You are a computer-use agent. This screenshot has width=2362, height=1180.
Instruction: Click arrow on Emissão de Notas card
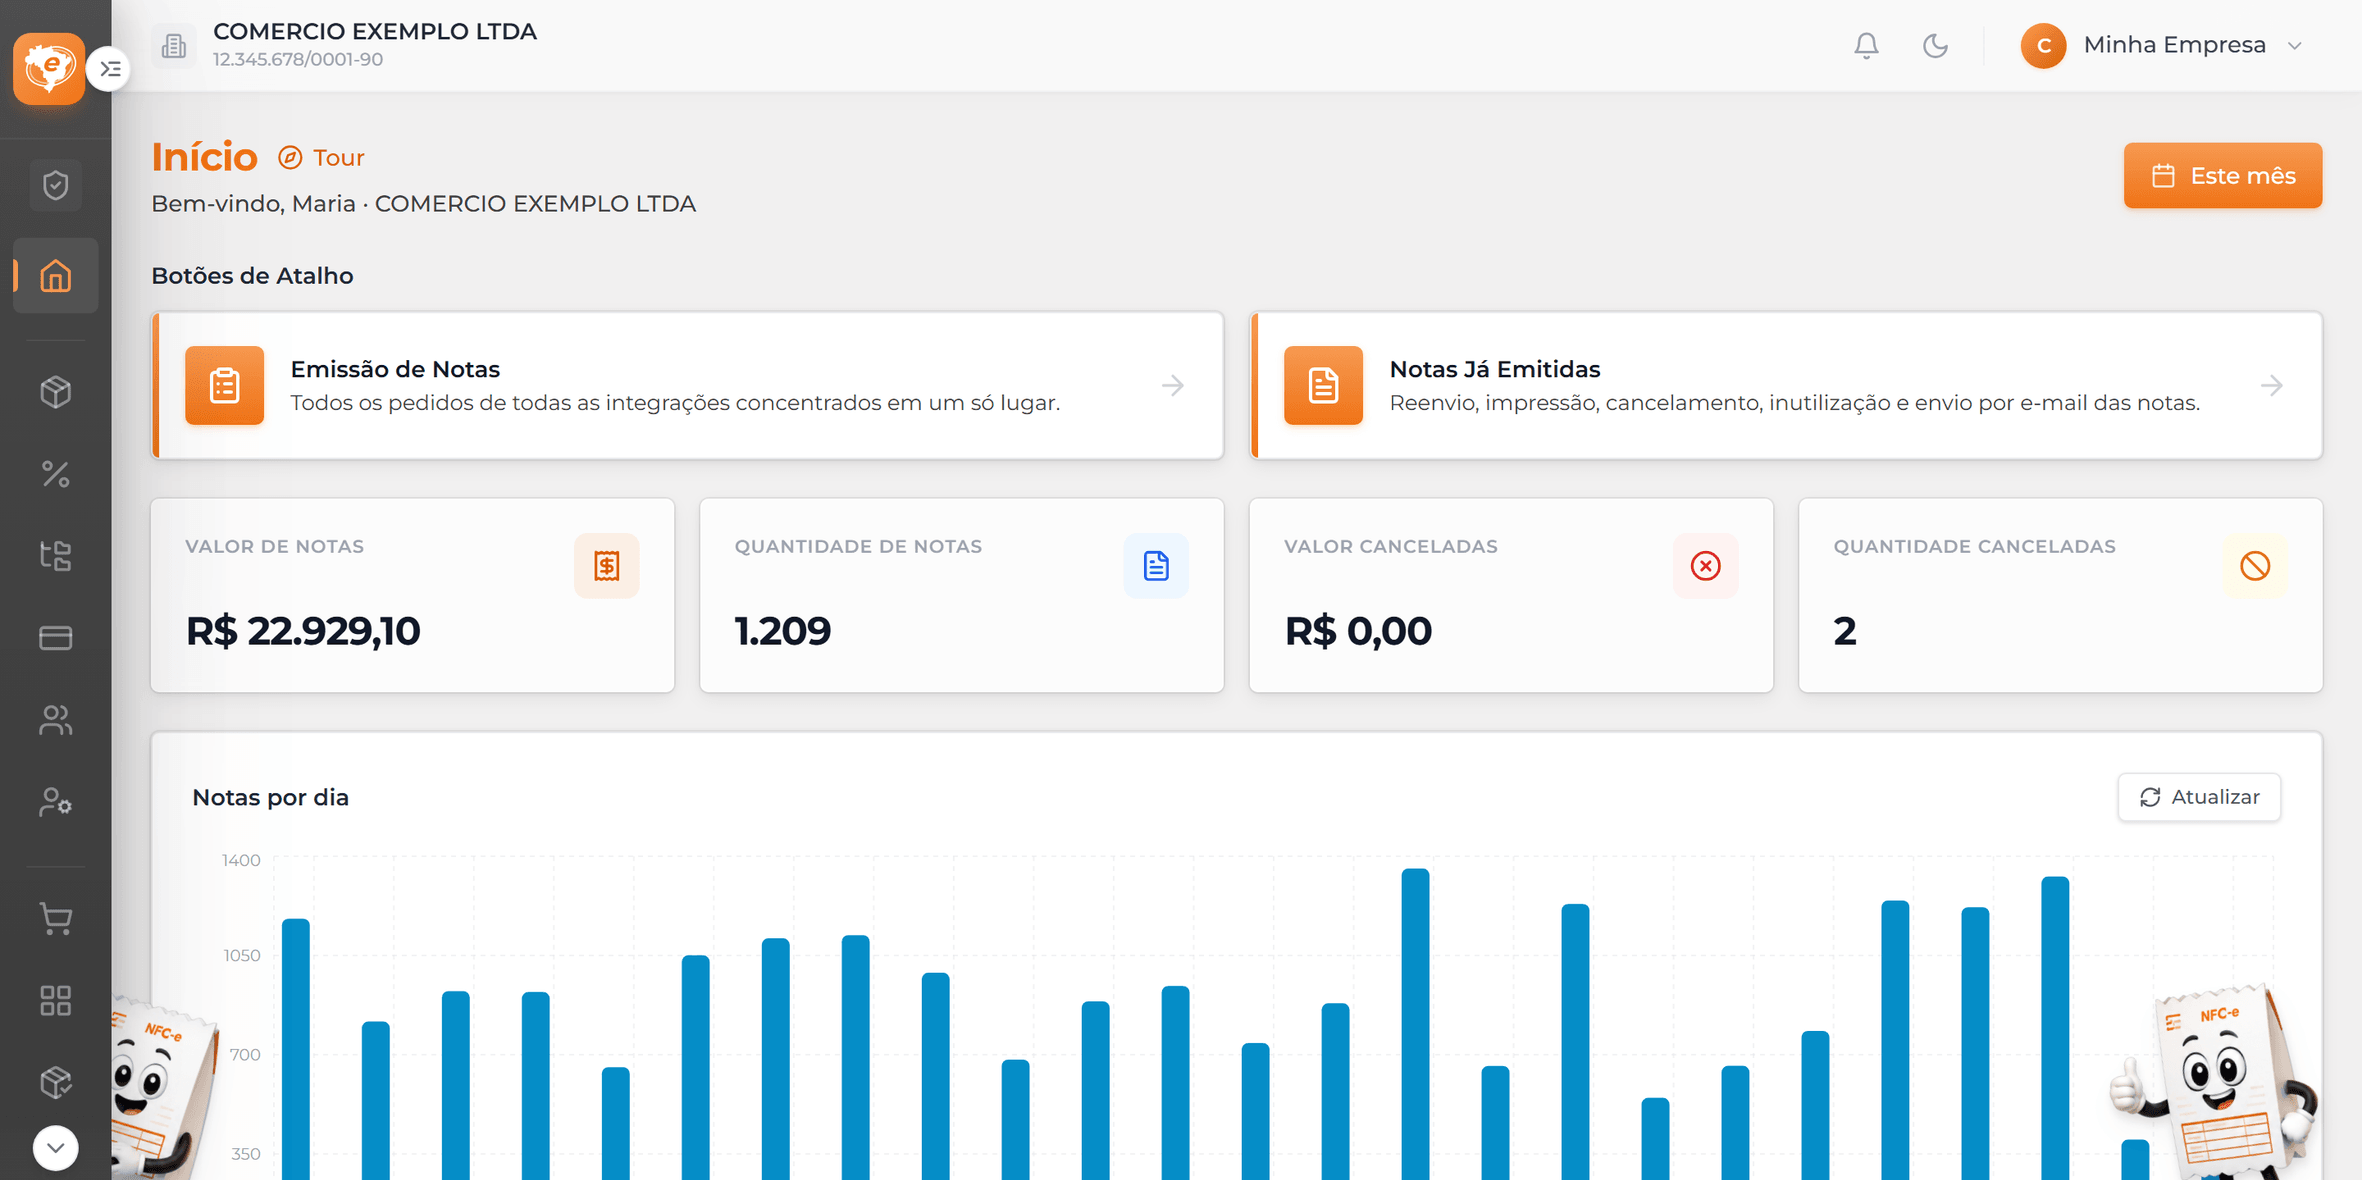(x=1173, y=386)
